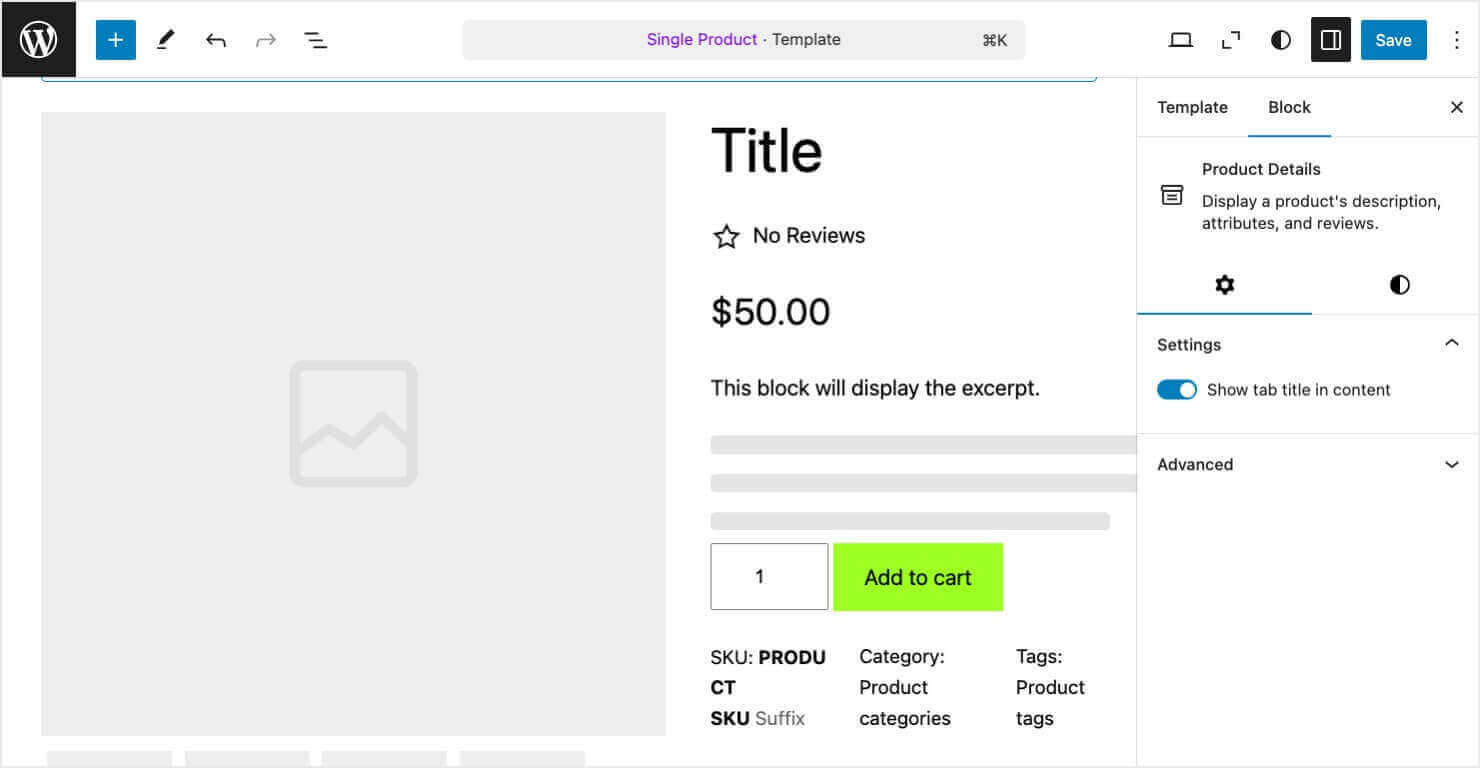Close the Settings sidebar
This screenshot has width=1480, height=768.
(x=1457, y=107)
